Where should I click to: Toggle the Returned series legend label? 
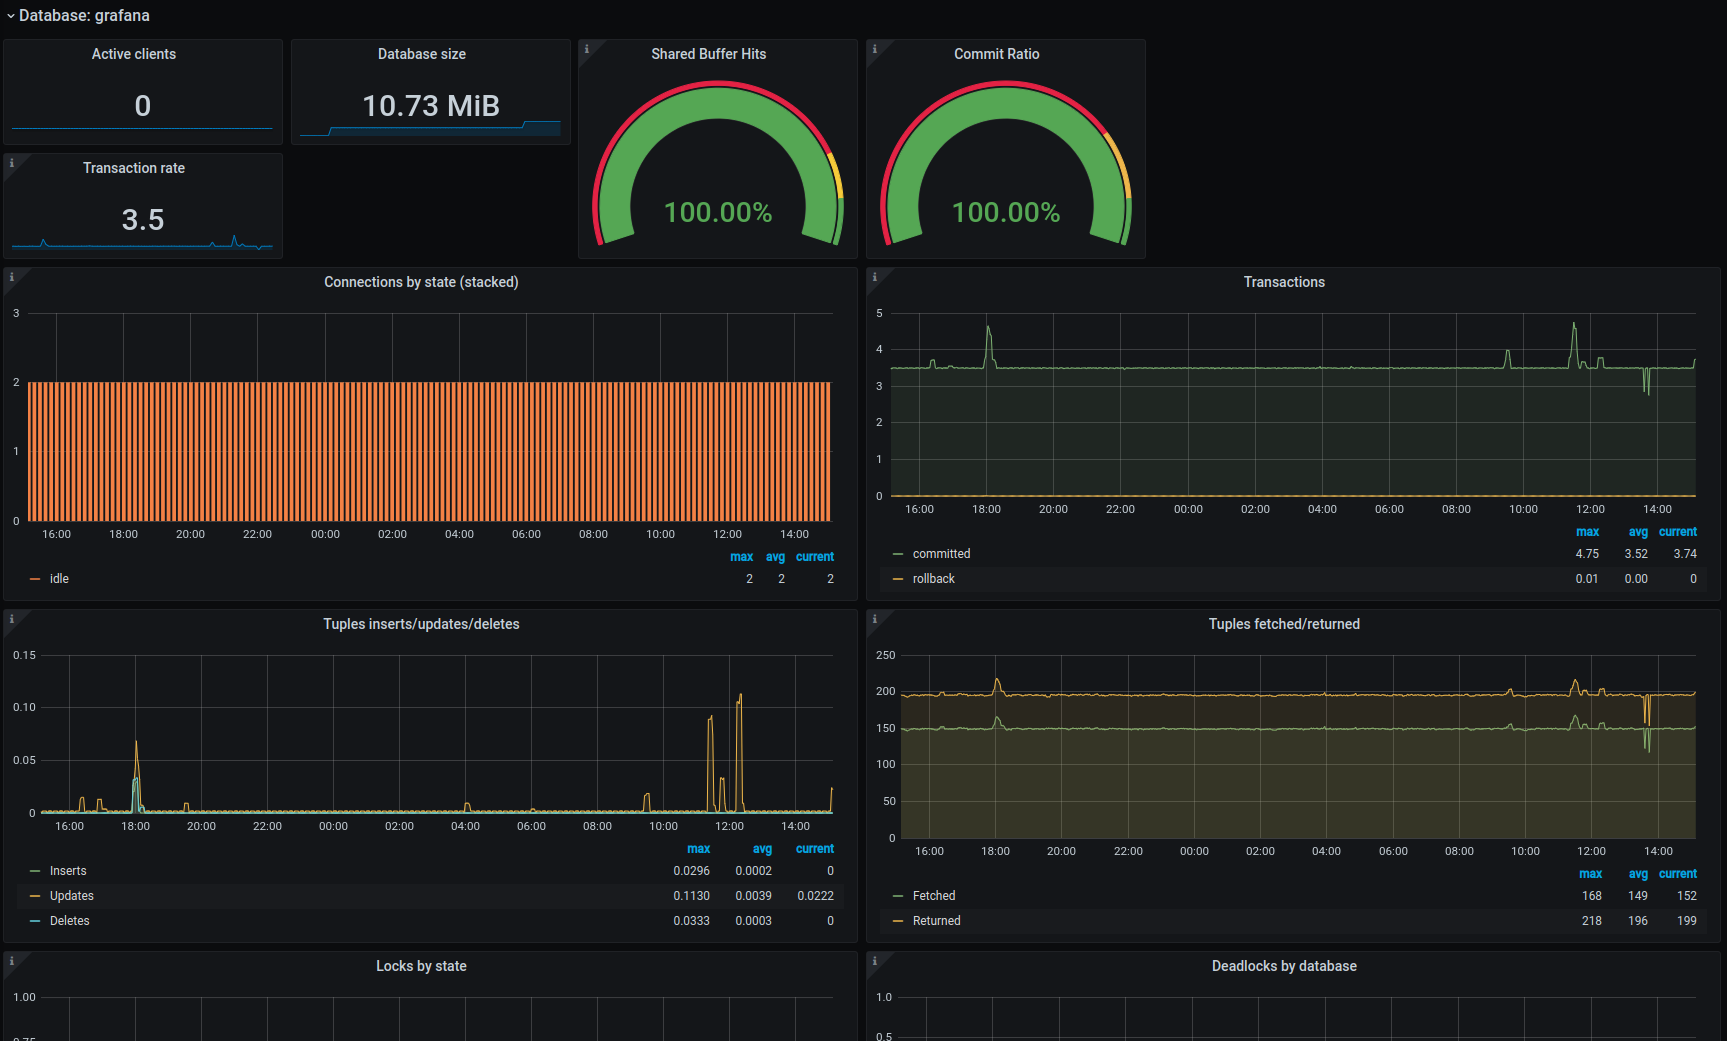tap(936, 921)
